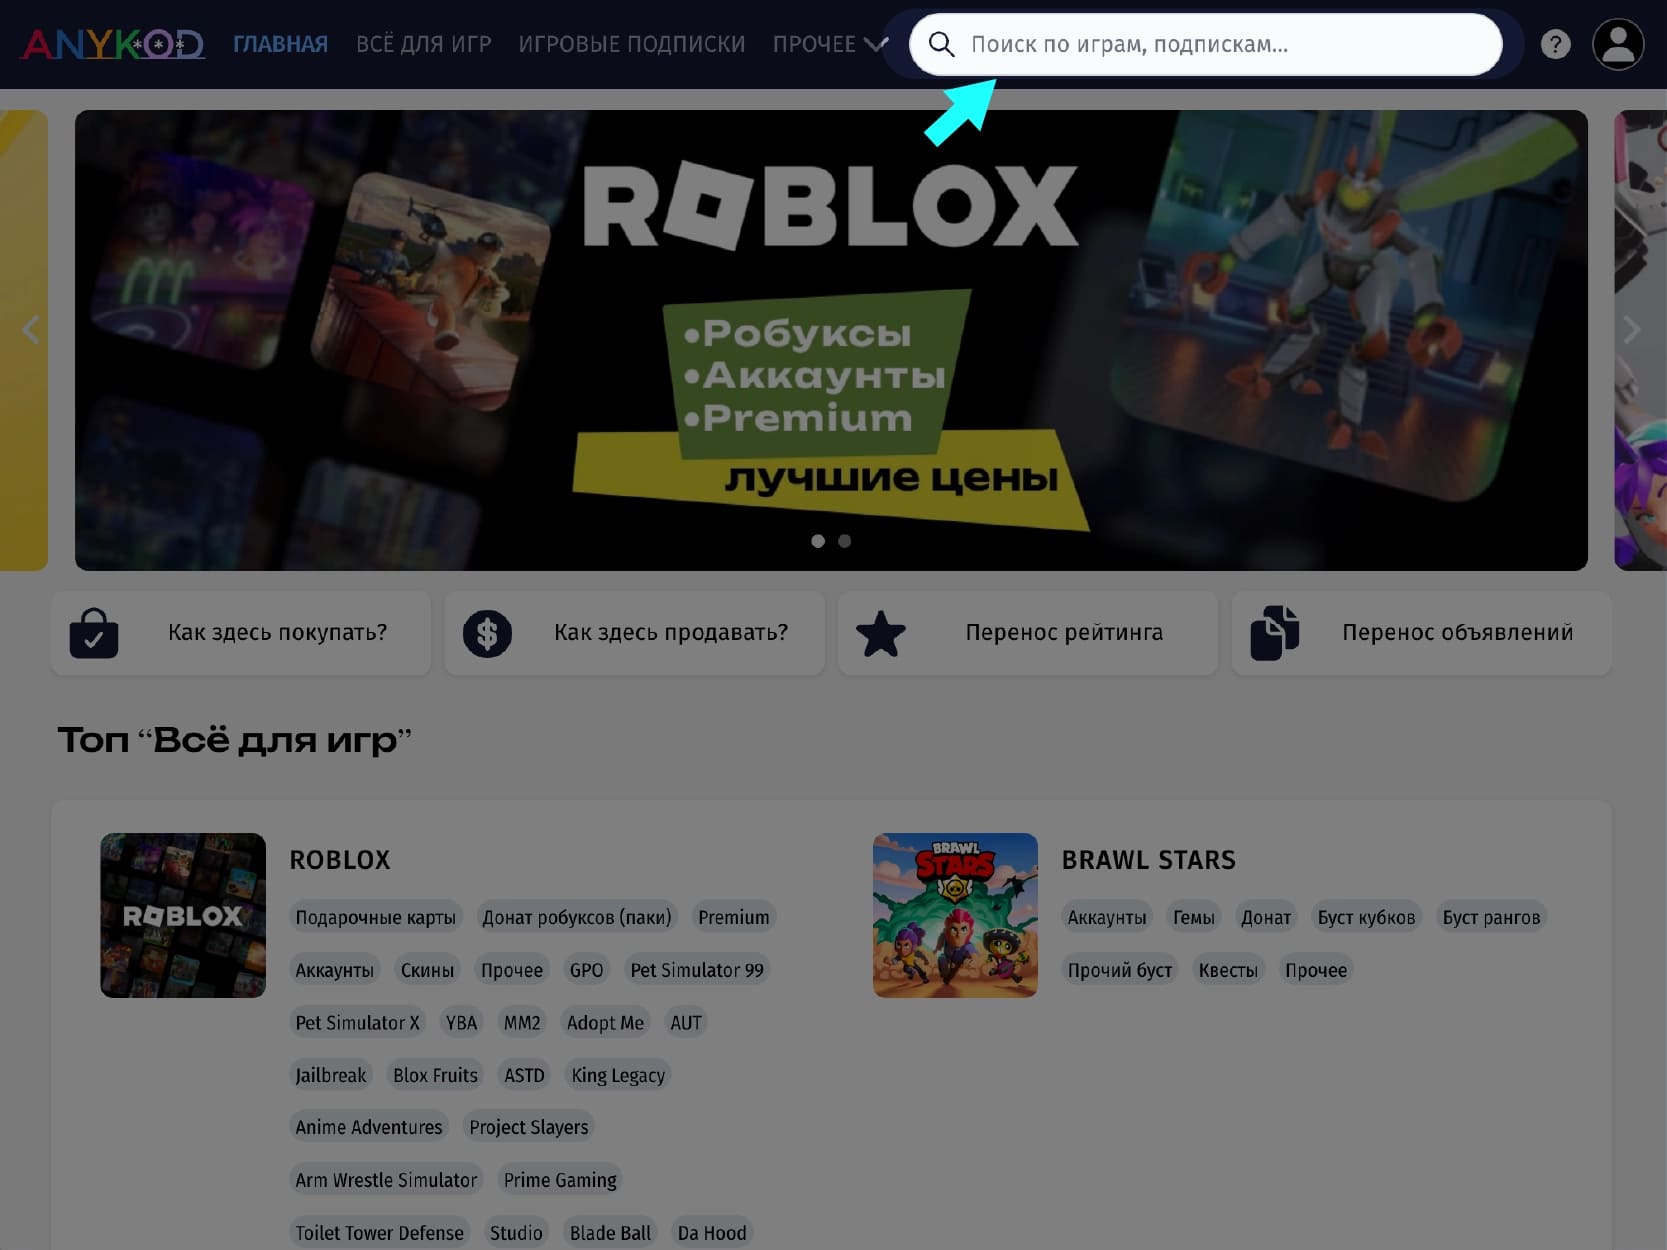Click the search magnifier icon
1667x1250 pixels.
[941, 44]
